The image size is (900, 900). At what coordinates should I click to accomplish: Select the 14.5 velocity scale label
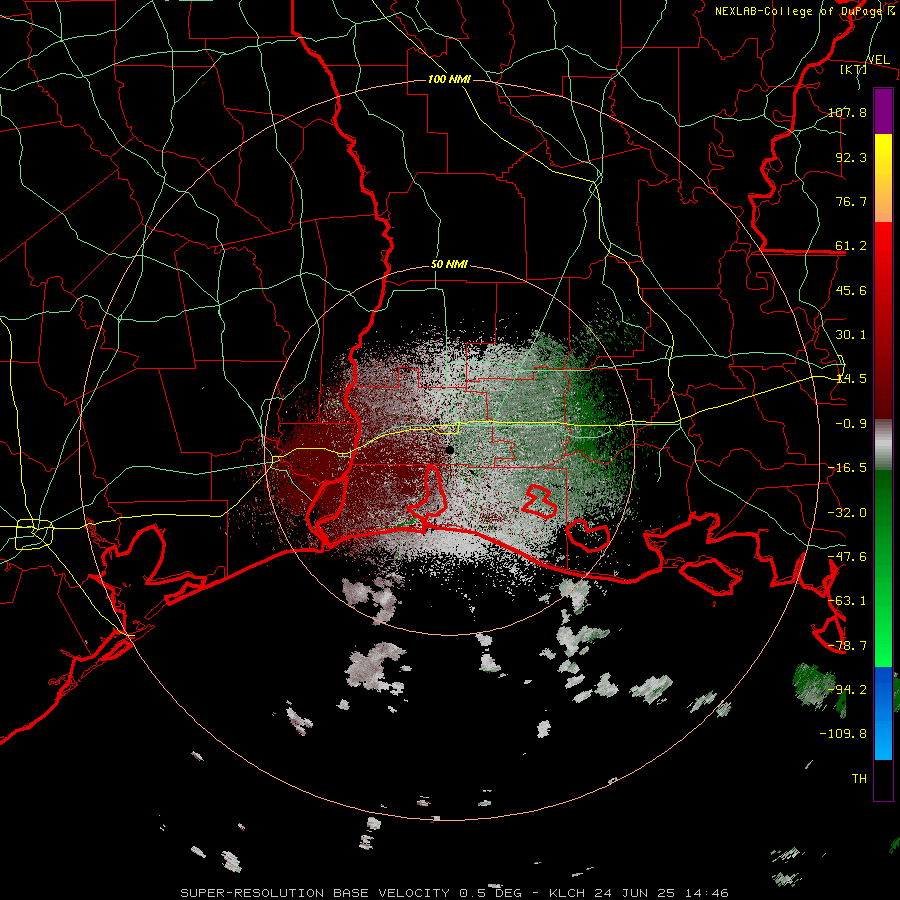[x=851, y=379]
